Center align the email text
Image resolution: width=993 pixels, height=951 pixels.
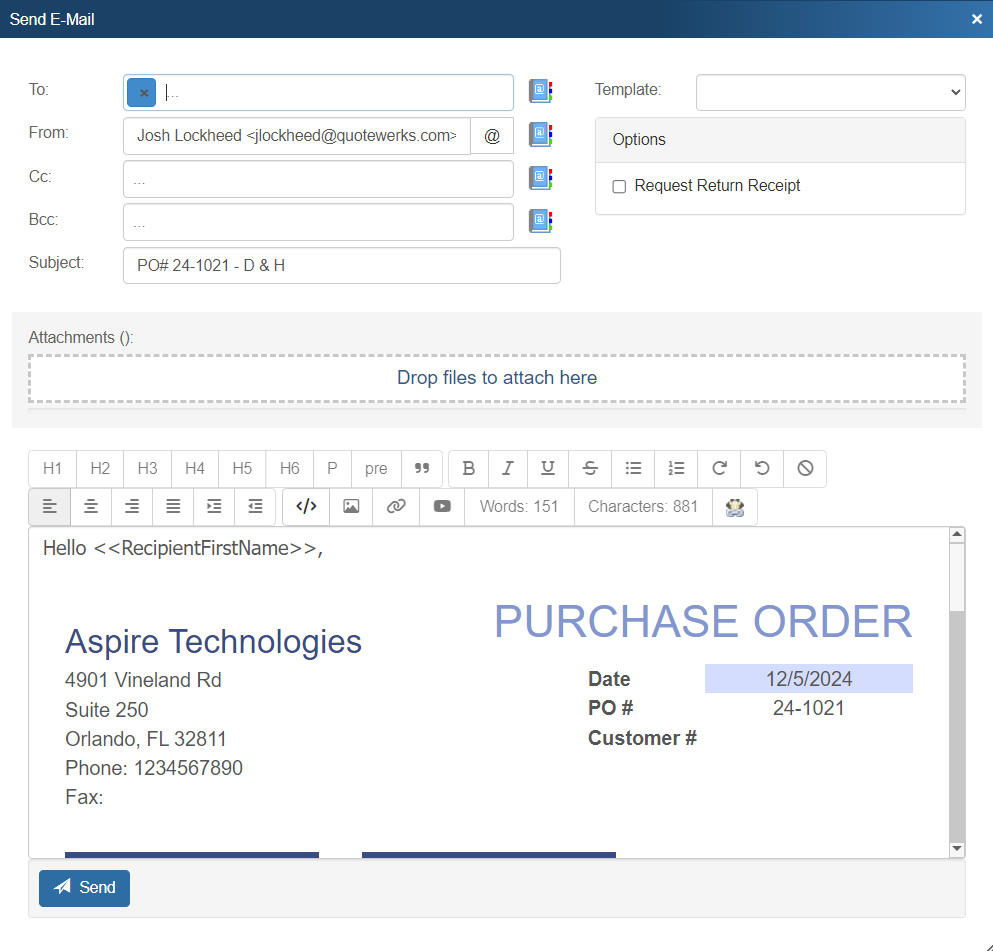[x=91, y=506]
